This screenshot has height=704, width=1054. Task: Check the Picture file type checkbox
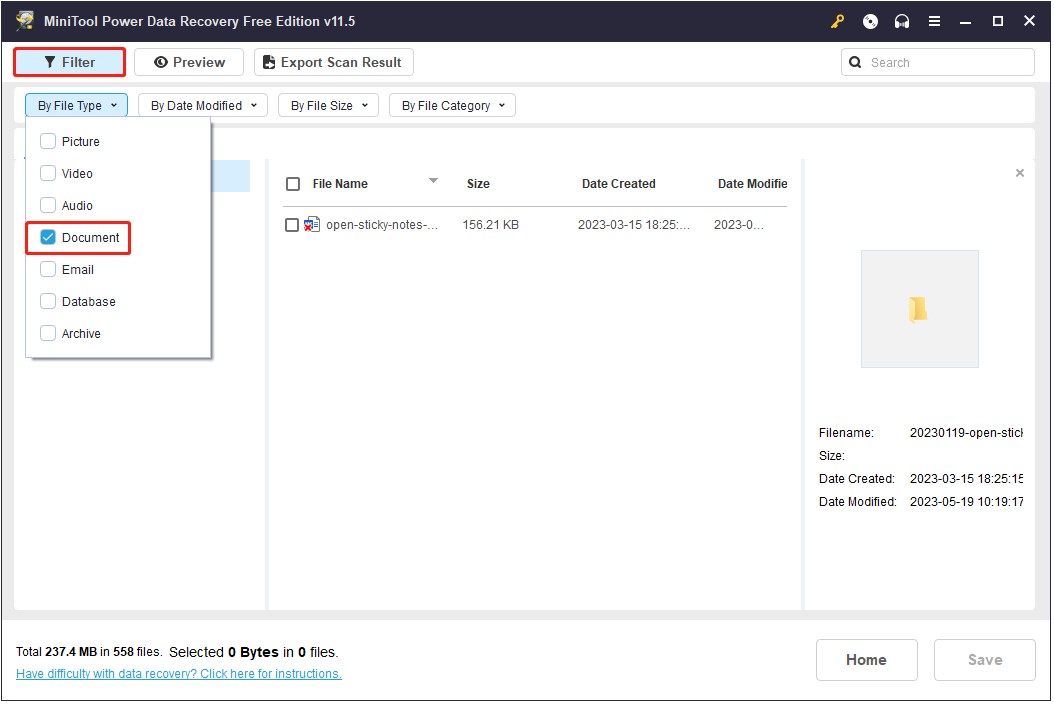click(48, 142)
